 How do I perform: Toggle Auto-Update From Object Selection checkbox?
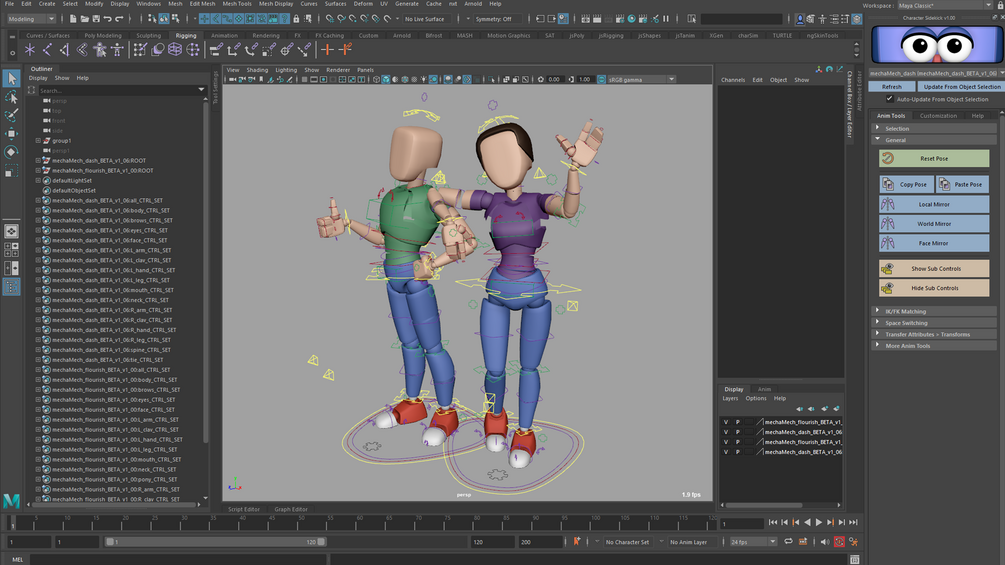pyautogui.click(x=889, y=99)
